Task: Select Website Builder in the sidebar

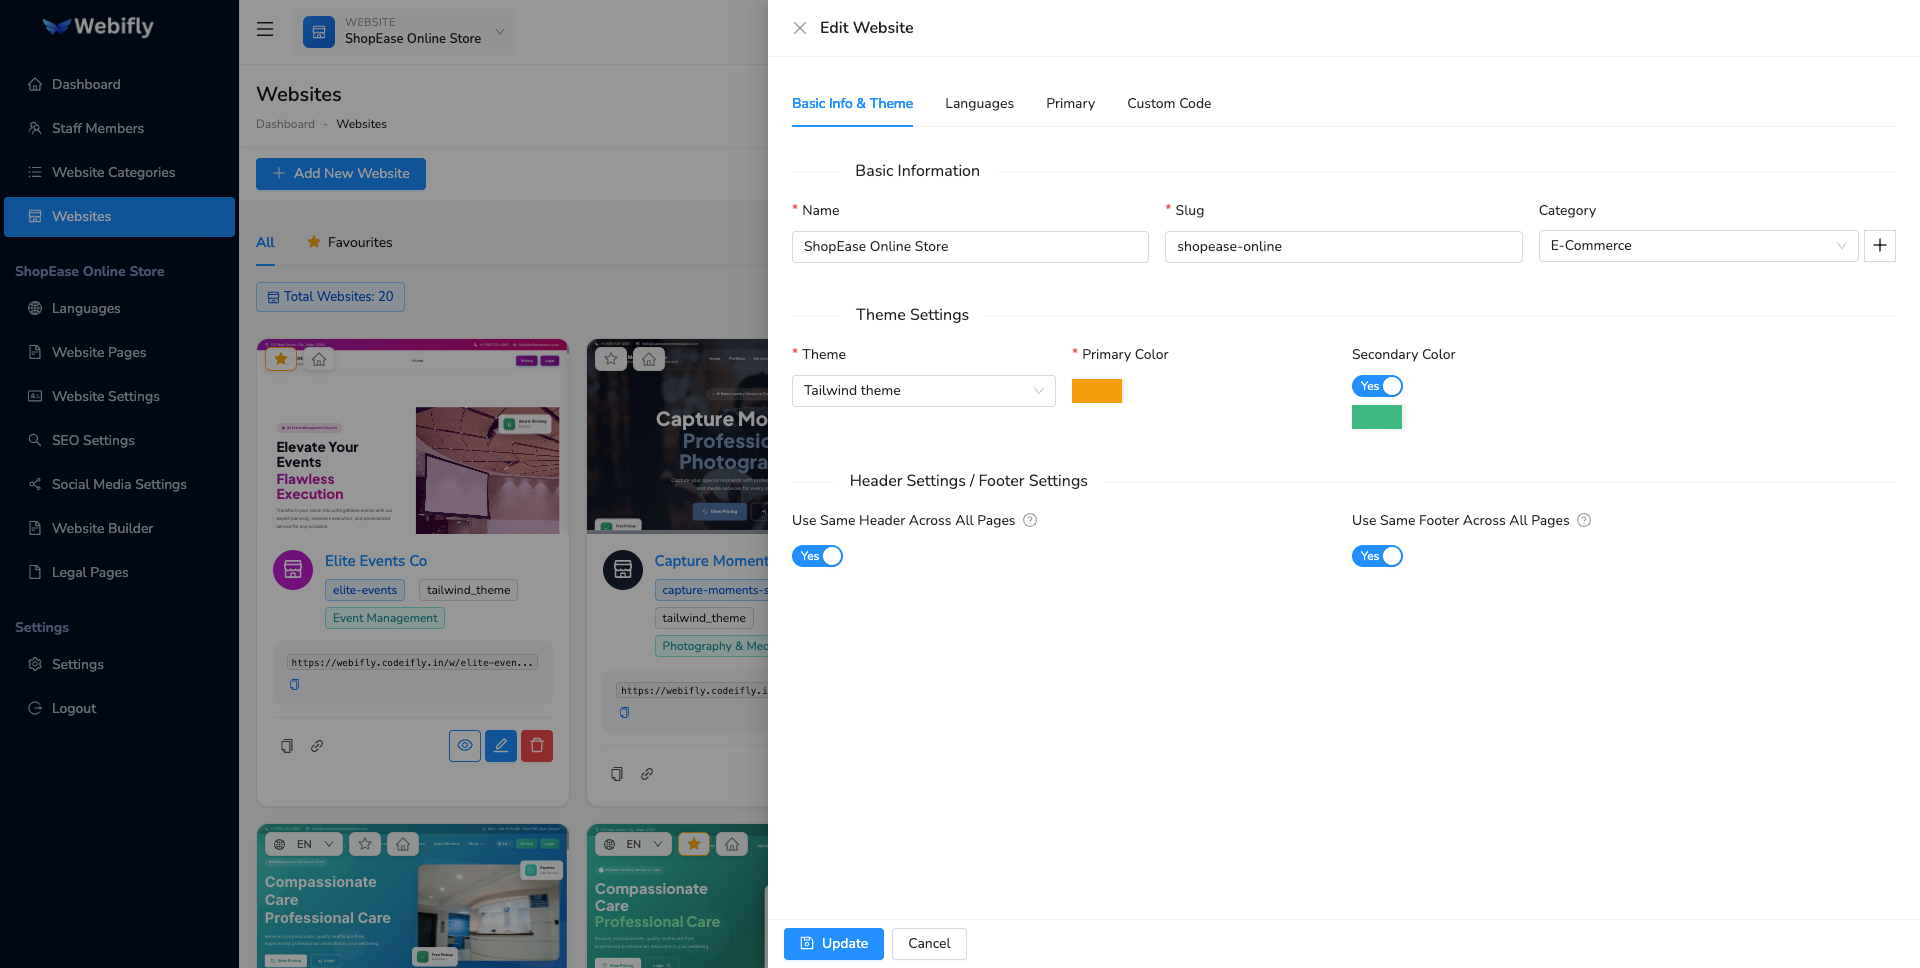Action: coord(102,528)
